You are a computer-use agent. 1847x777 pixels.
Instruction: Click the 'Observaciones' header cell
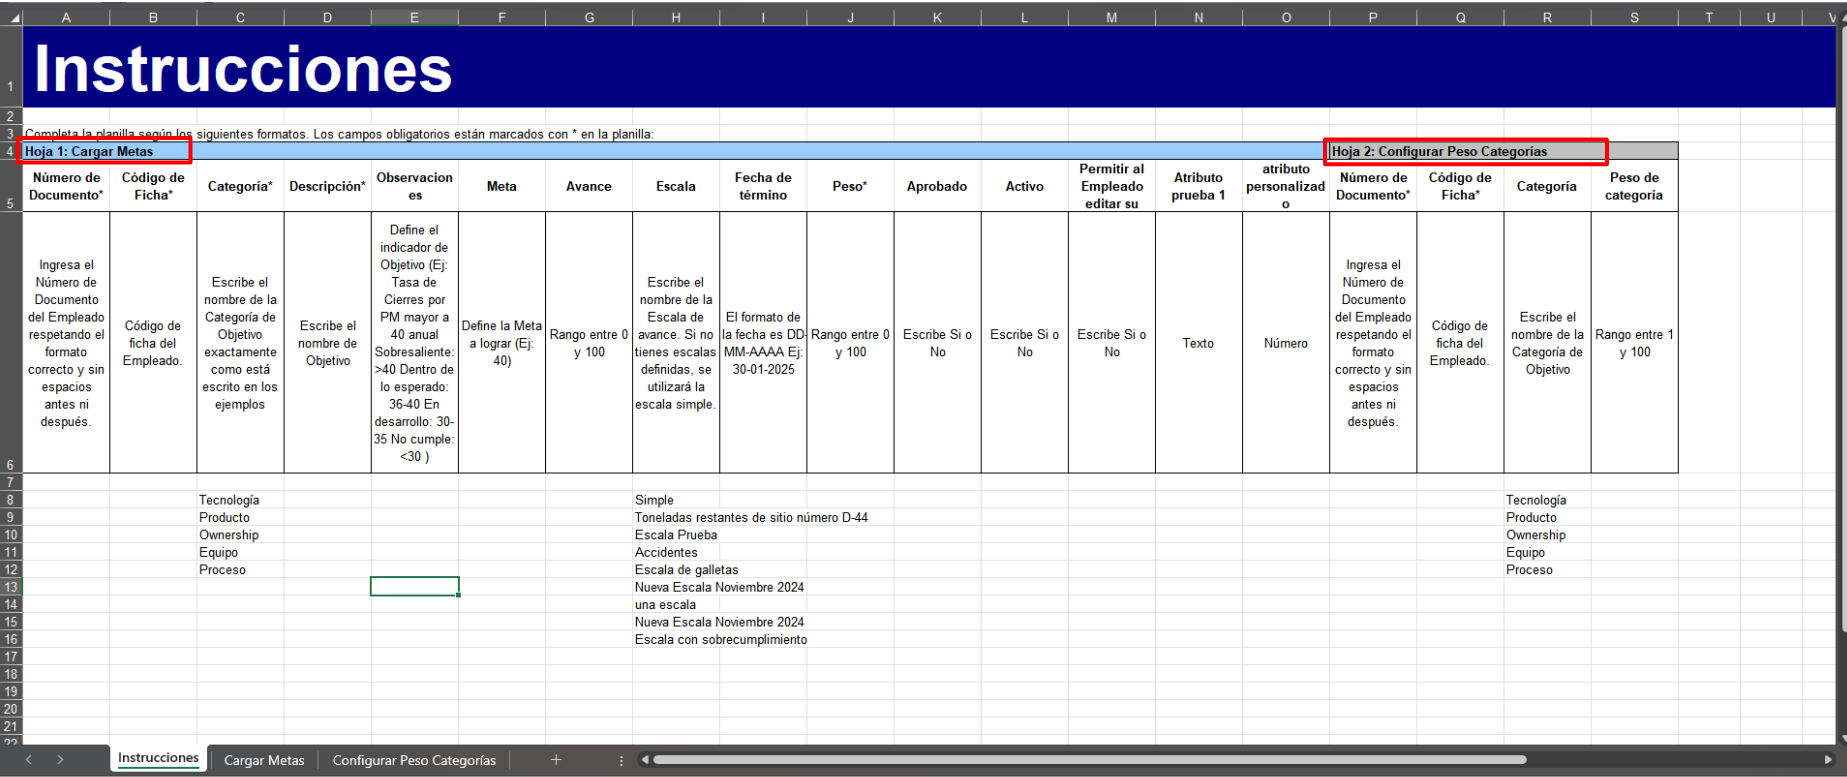(414, 186)
